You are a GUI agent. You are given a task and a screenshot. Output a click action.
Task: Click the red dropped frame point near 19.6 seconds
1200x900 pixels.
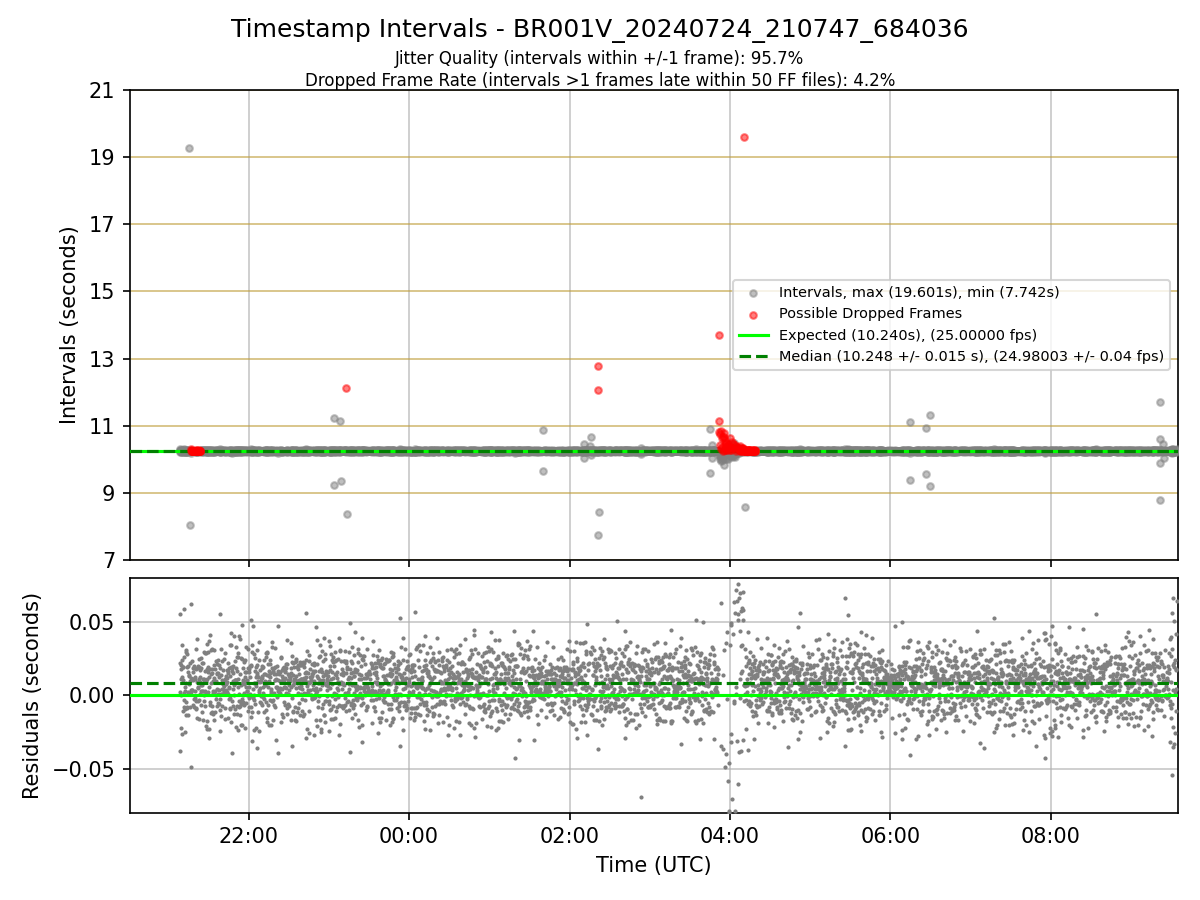point(744,137)
